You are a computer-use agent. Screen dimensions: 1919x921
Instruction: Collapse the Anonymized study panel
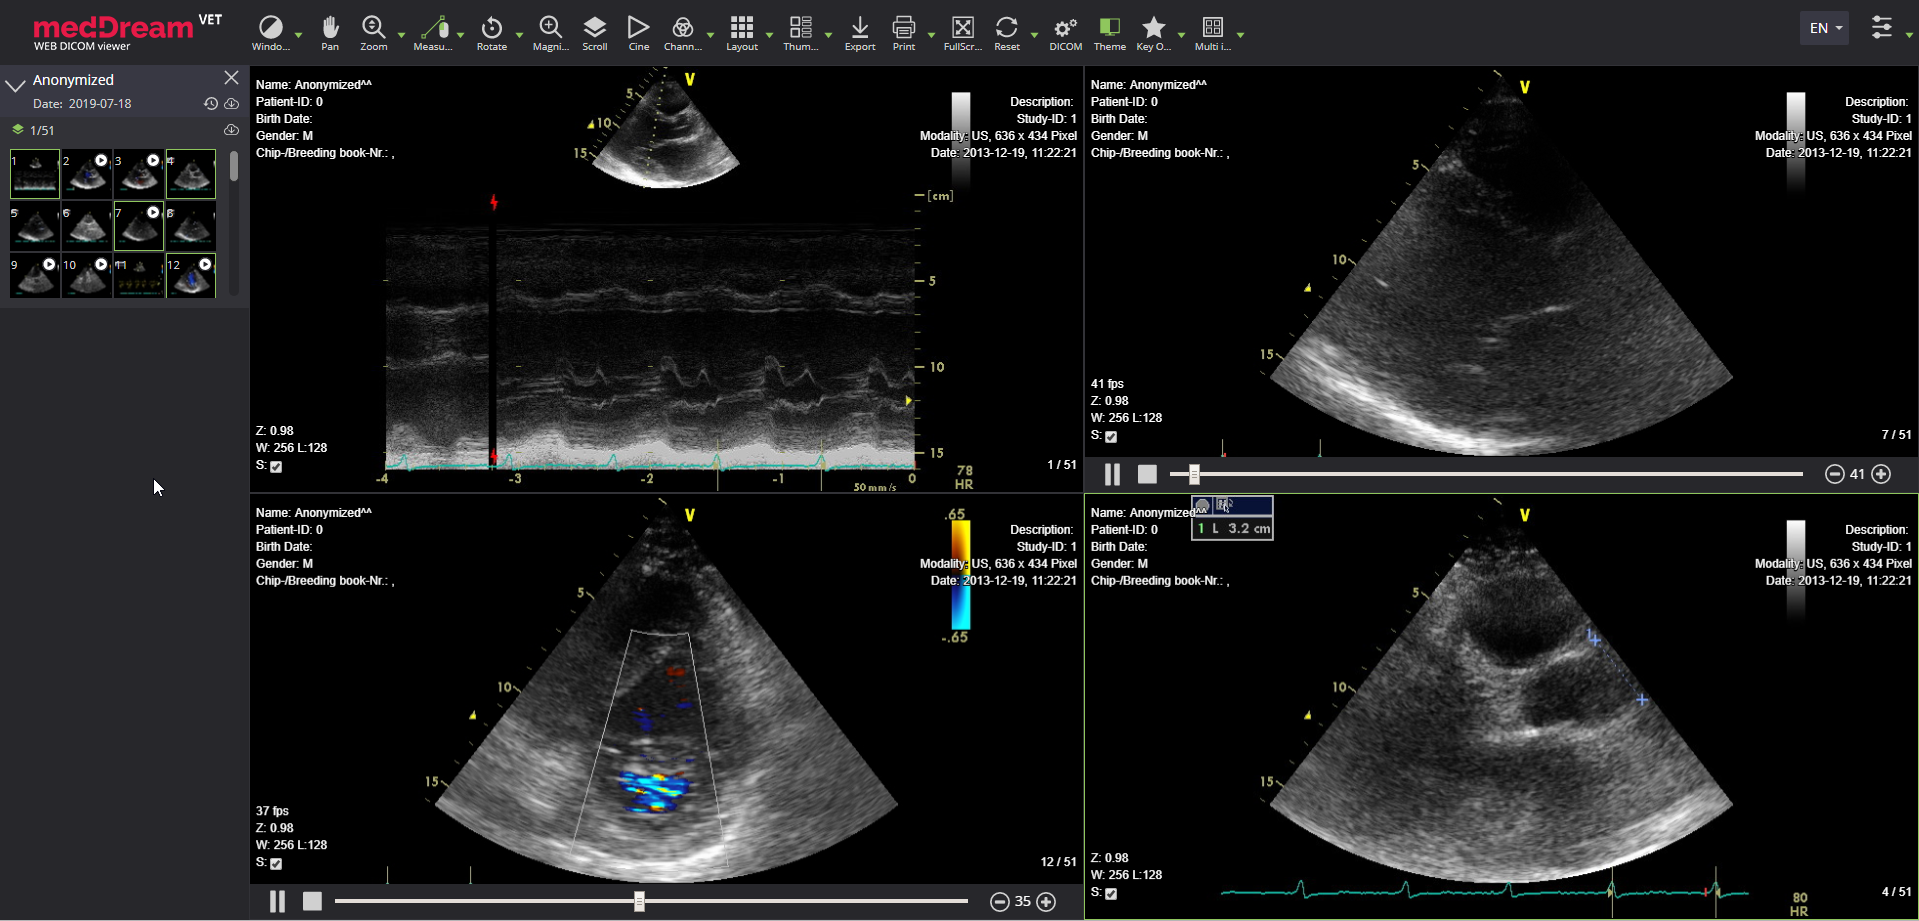pyautogui.click(x=14, y=84)
